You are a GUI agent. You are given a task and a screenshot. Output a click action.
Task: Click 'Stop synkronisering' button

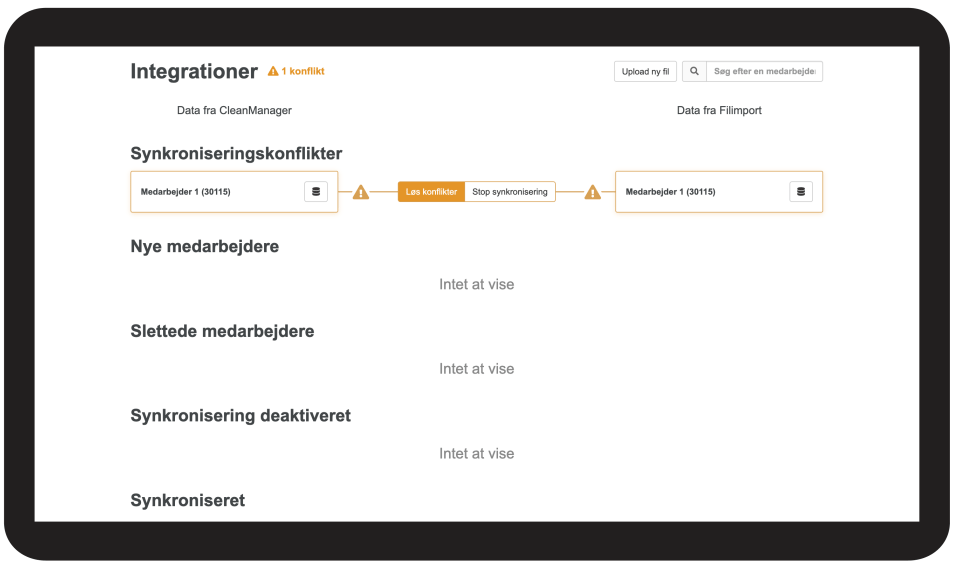coord(510,192)
